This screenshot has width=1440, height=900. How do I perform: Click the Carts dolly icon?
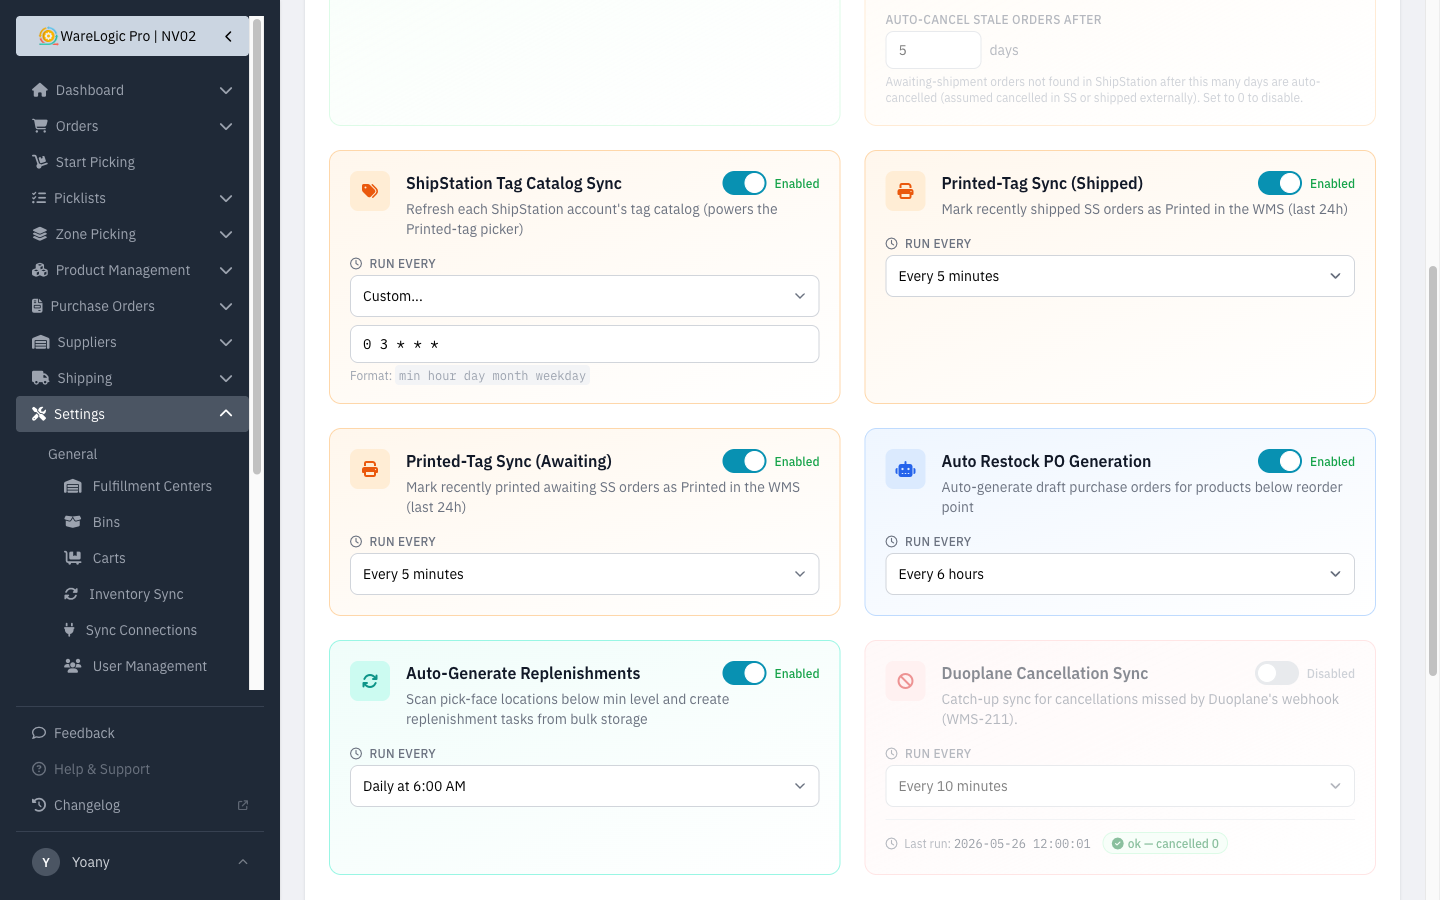(73, 558)
